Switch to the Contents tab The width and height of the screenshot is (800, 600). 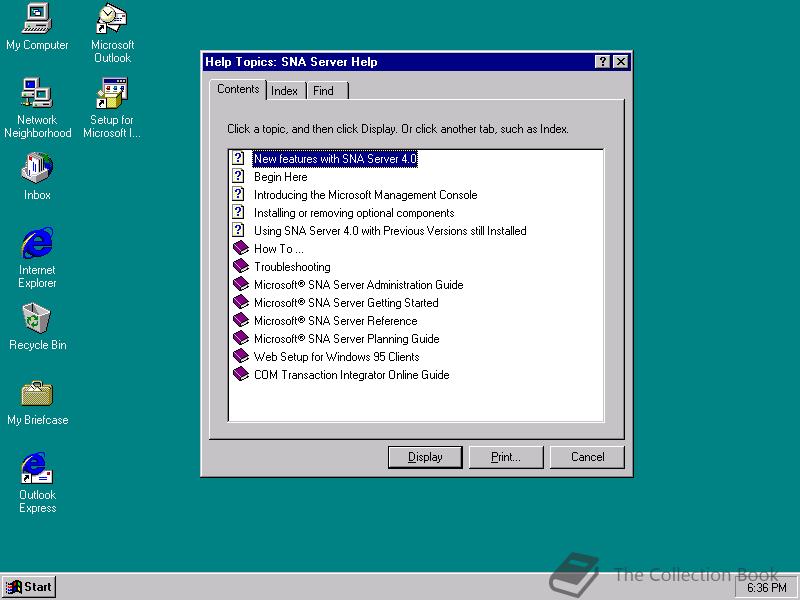point(238,89)
